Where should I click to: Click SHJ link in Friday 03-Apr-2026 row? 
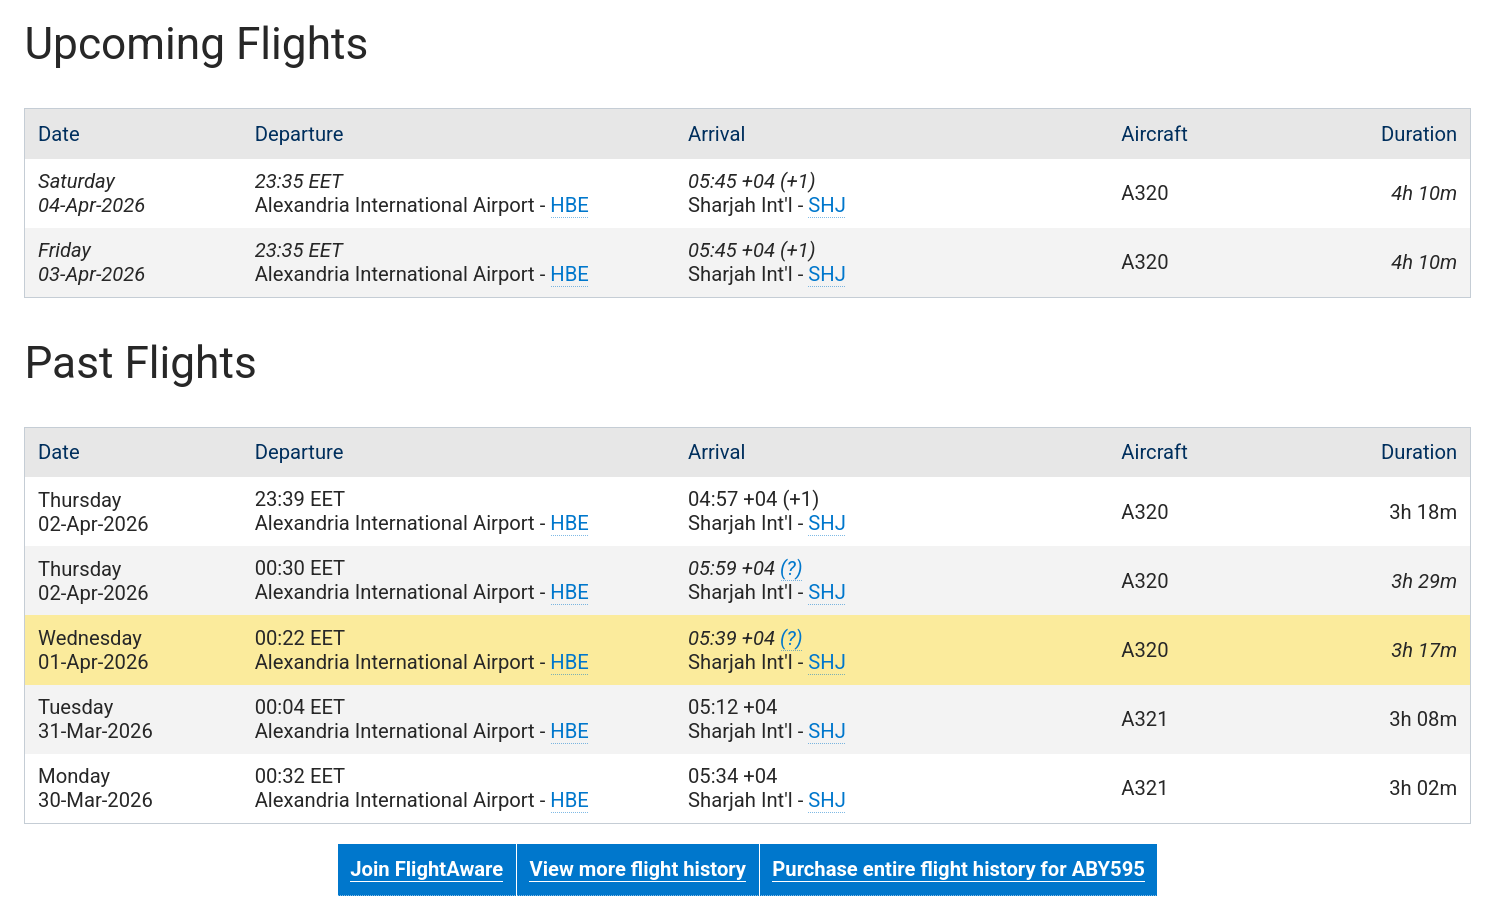tap(826, 274)
